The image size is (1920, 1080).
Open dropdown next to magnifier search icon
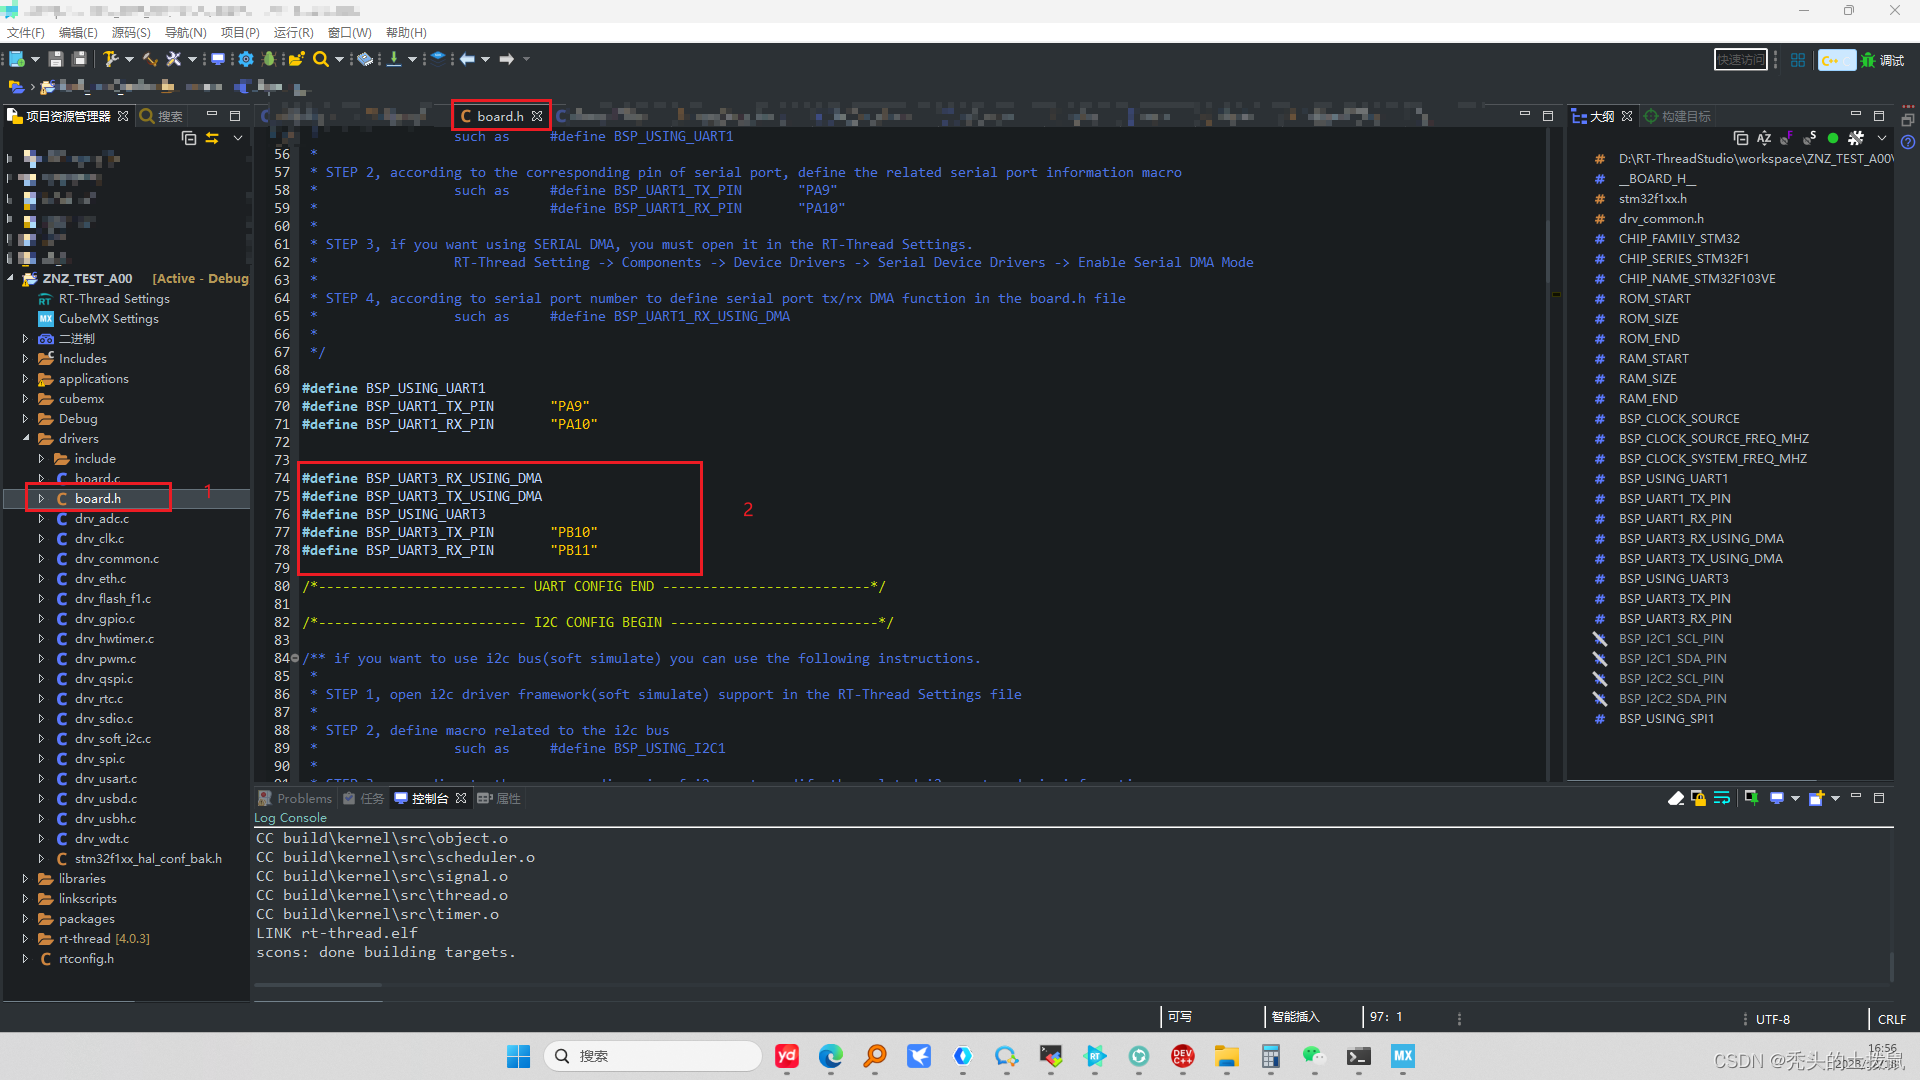tap(339, 59)
